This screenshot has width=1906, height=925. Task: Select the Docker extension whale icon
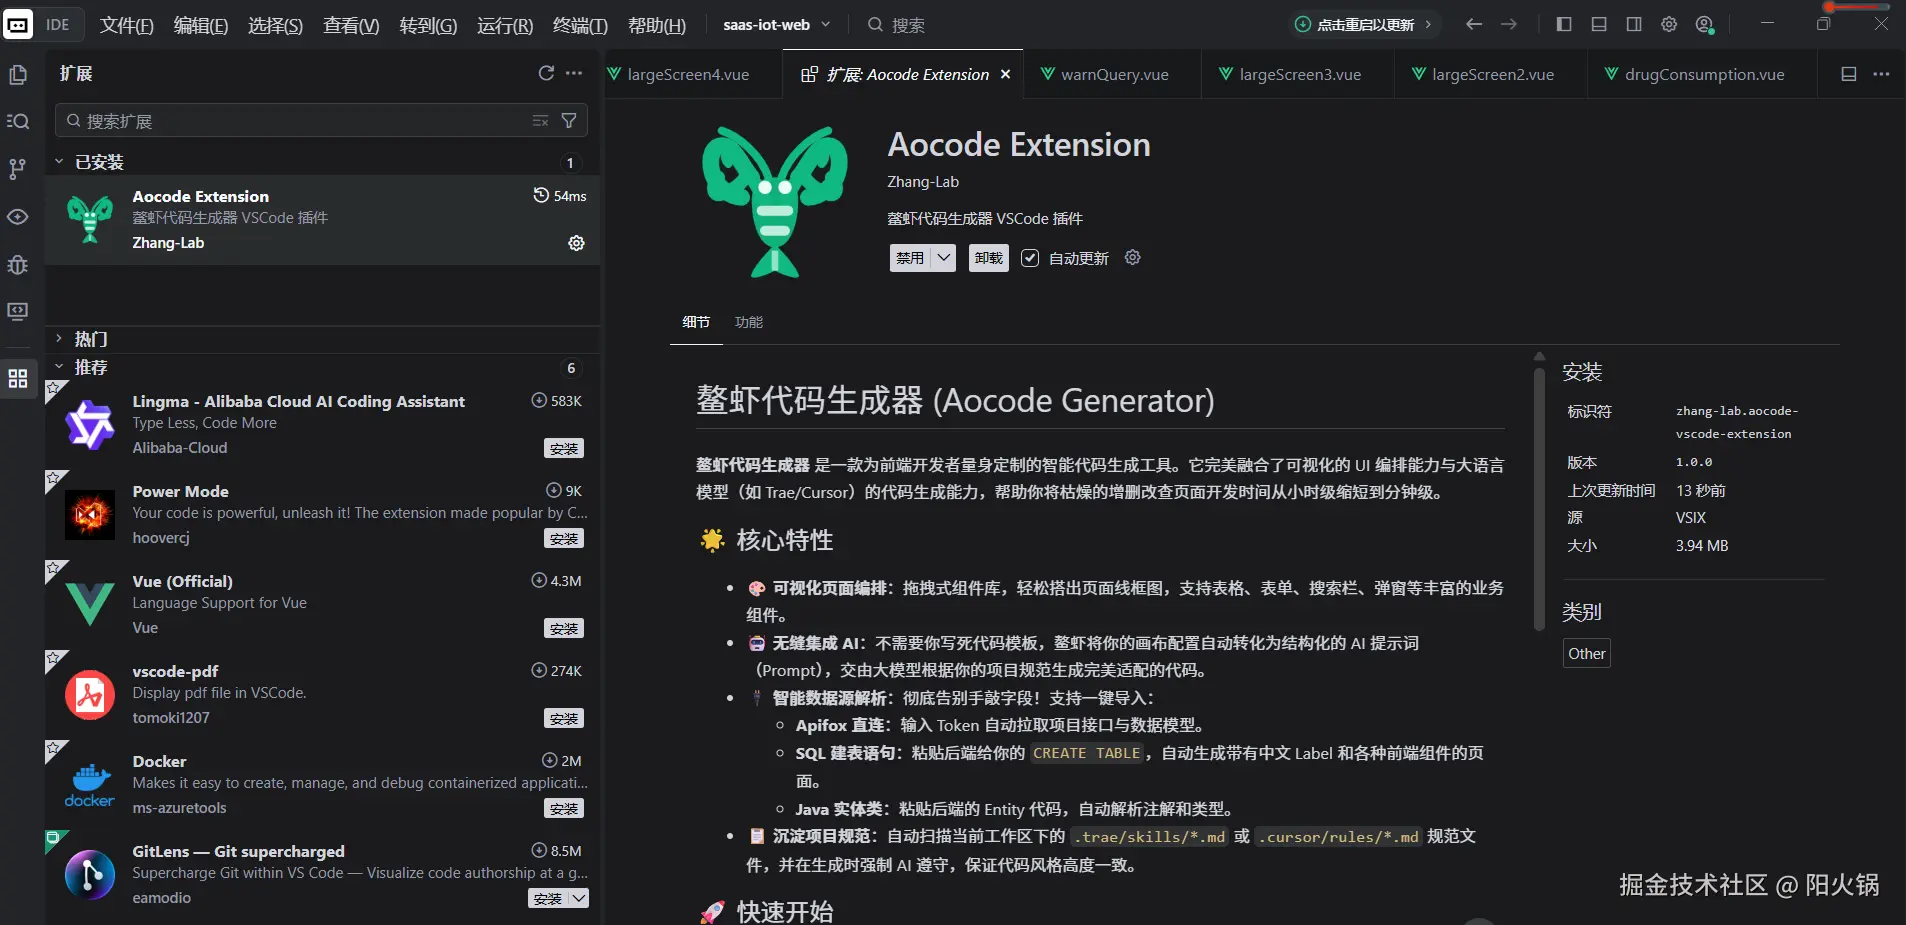coord(90,785)
